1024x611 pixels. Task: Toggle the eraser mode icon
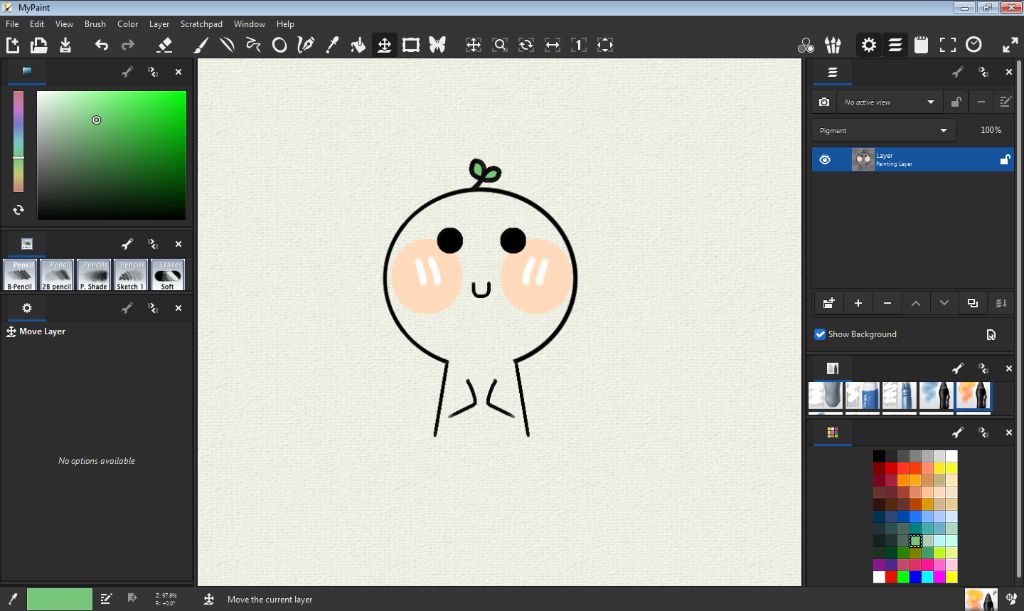pyautogui.click(x=165, y=45)
